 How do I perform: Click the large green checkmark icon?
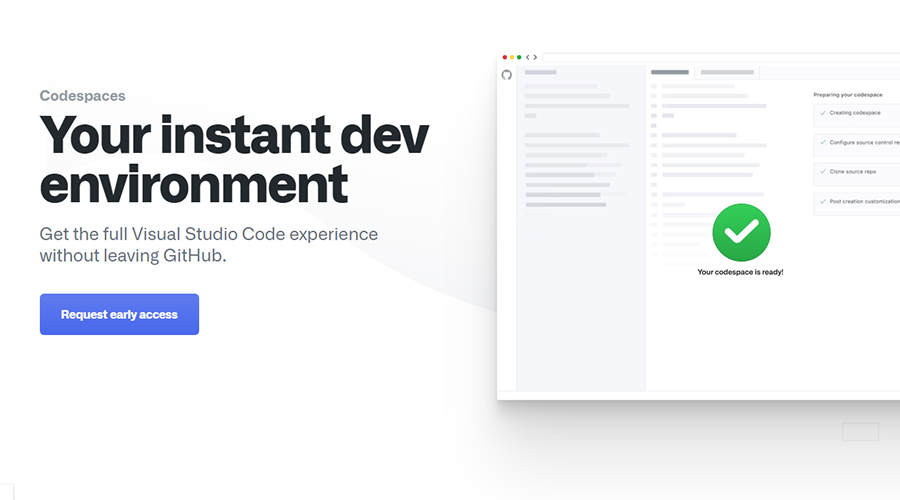pyautogui.click(x=741, y=232)
